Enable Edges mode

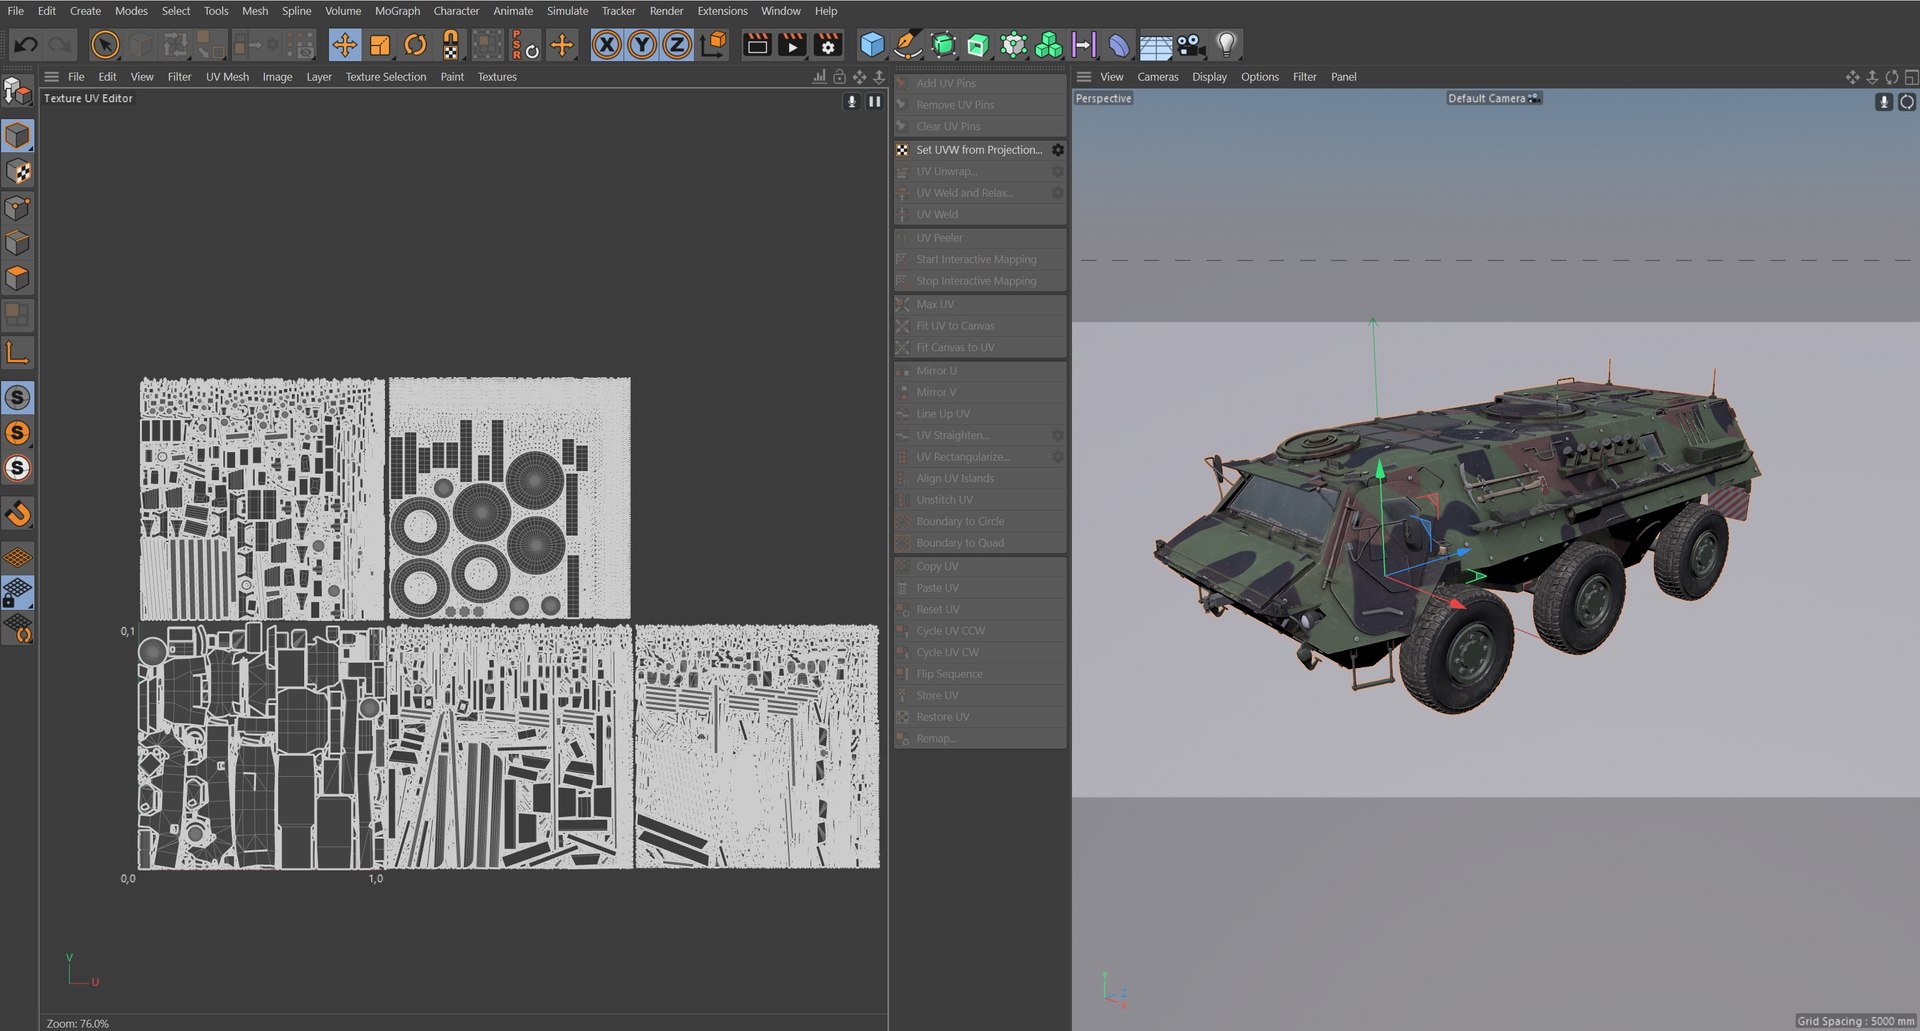[x=18, y=242]
